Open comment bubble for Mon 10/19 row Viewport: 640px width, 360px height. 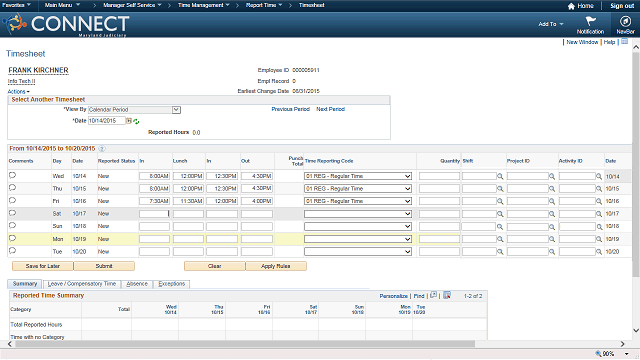coord(12,238)
